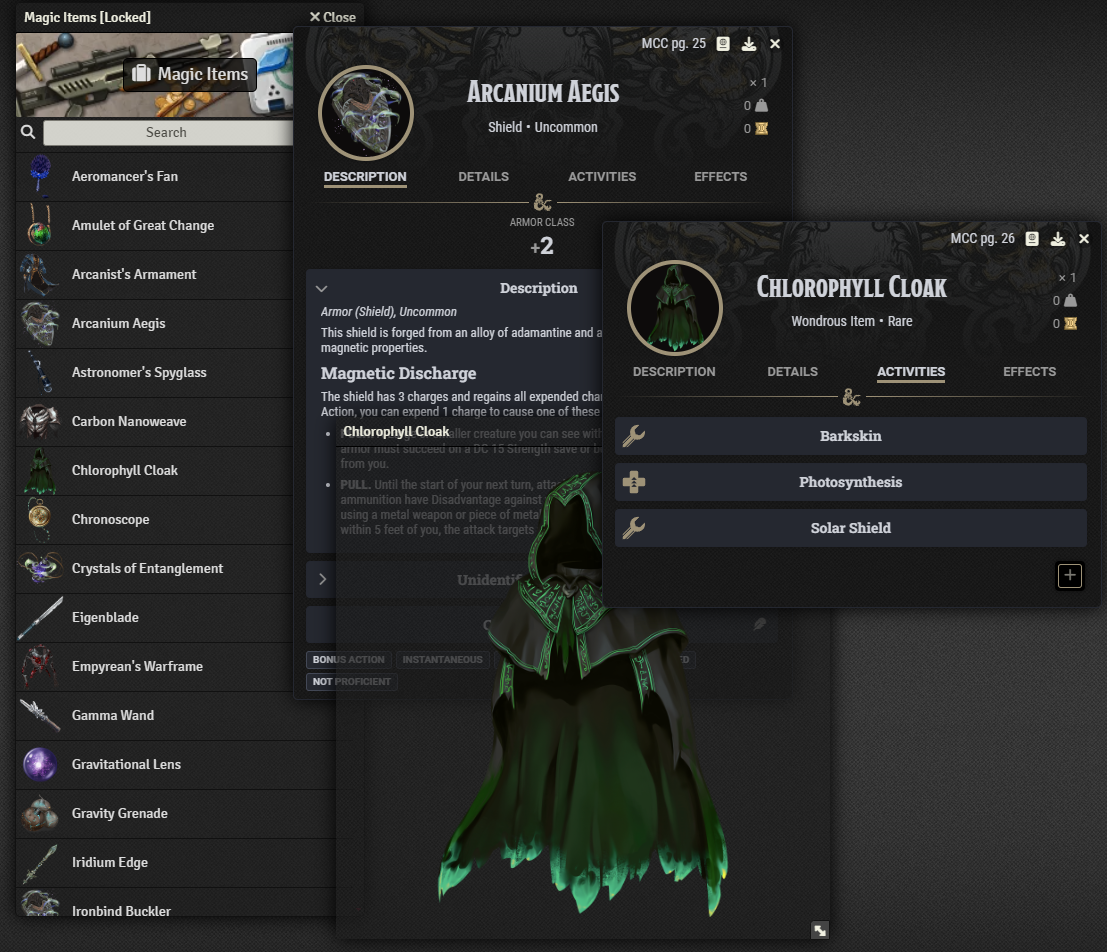This screenshot has width=1107, height=952.
Task: Click the add activity plus button
Action: pos(1069,576)
